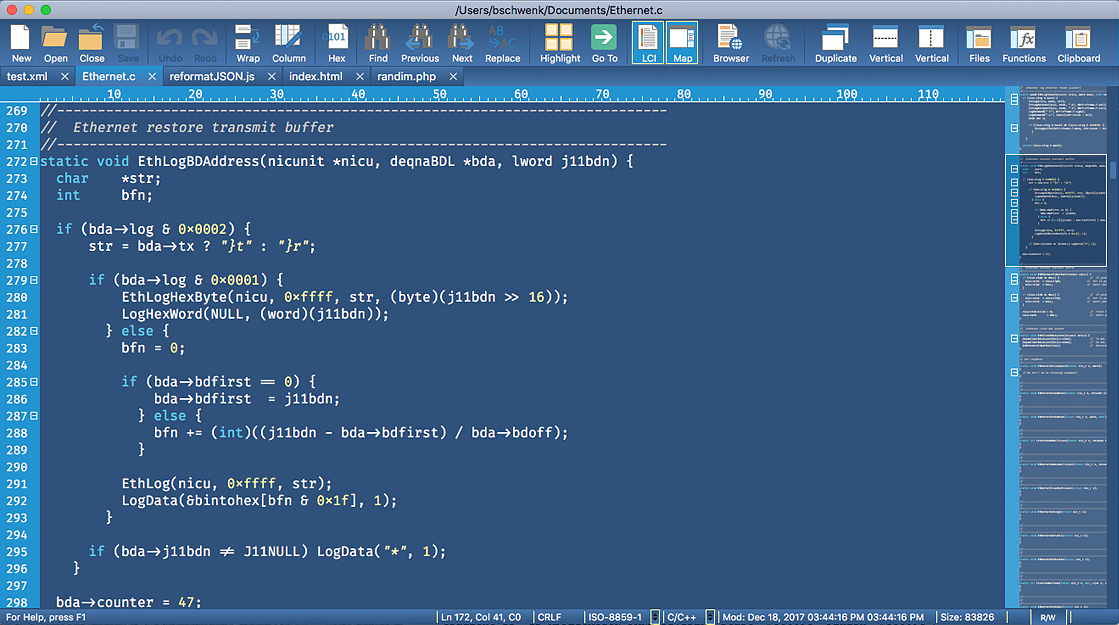Viewport: 1119px width, 625px height.
Task: Toggle Hex editing mode
Action: pyautogui.click(x=337, y=43)
